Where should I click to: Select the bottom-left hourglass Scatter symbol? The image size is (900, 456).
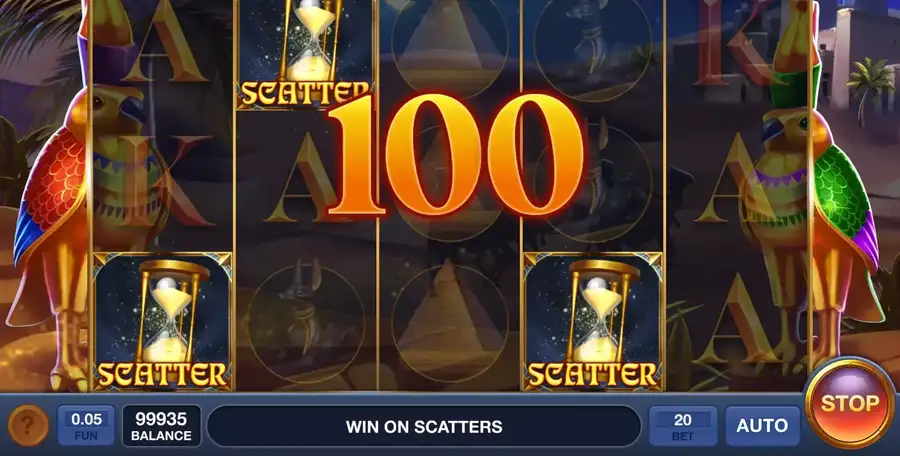[x=162, y=322]
